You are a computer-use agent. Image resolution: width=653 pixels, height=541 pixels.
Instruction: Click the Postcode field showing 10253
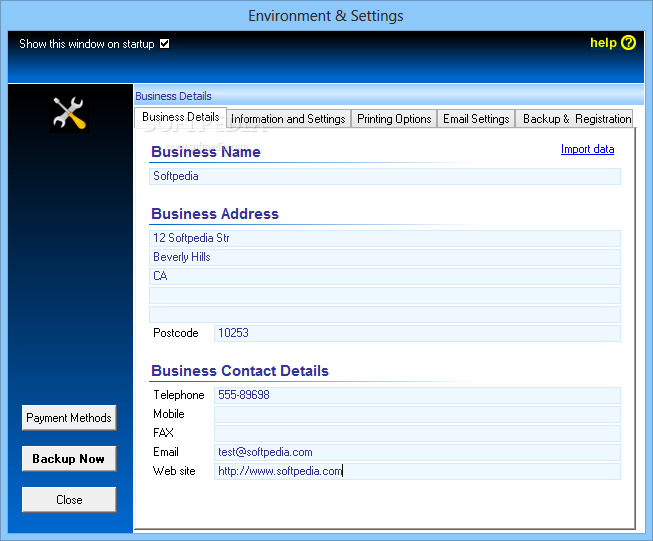click(x=417, y=333)
